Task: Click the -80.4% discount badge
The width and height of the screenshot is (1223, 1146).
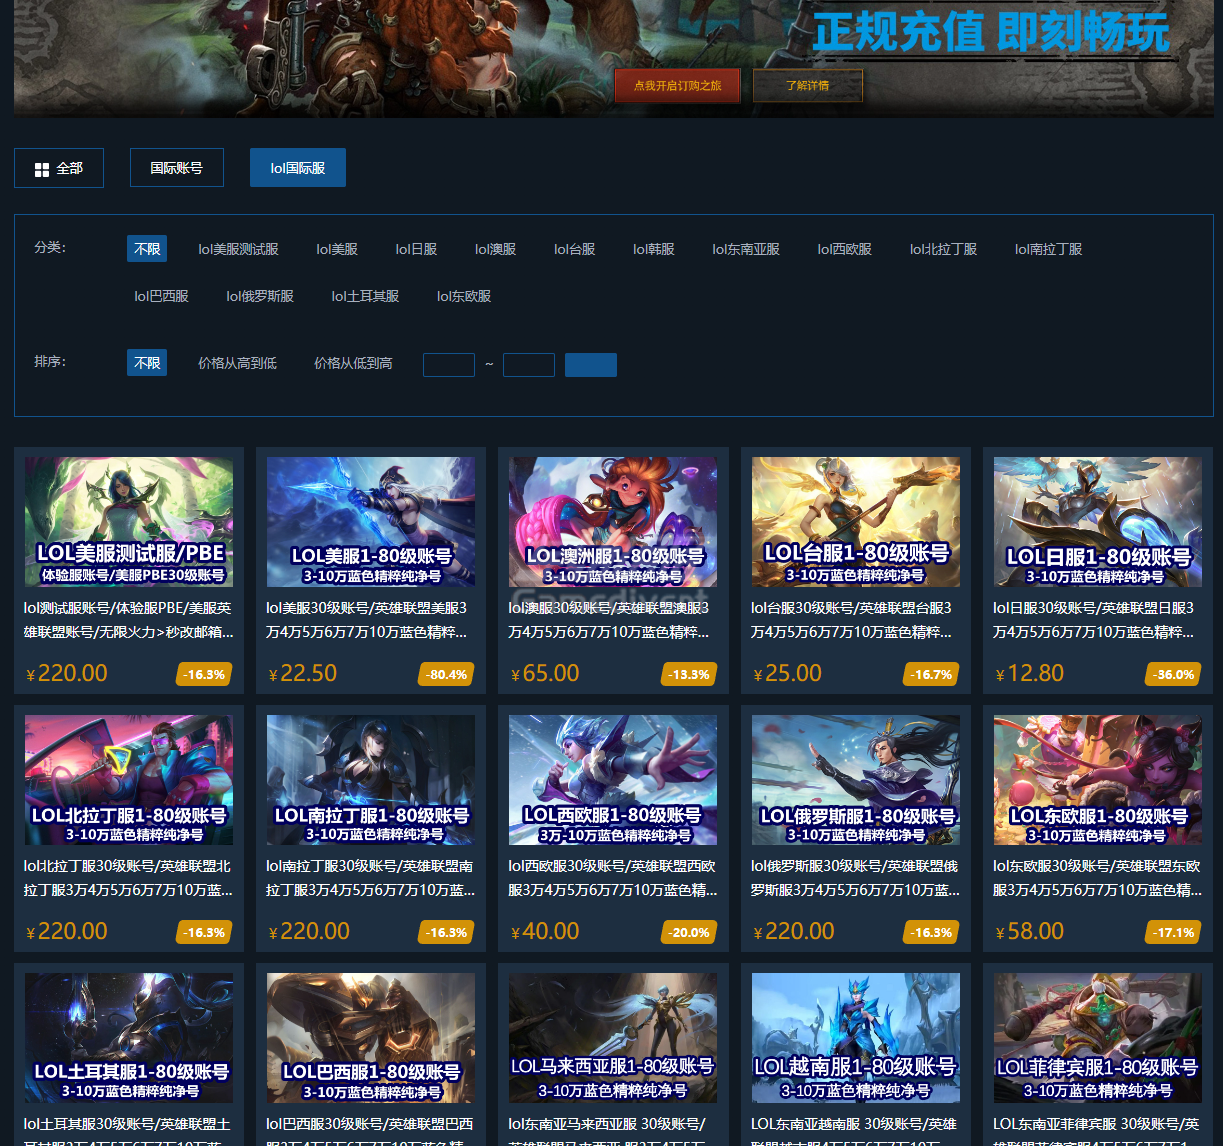Action: point(446,674)
